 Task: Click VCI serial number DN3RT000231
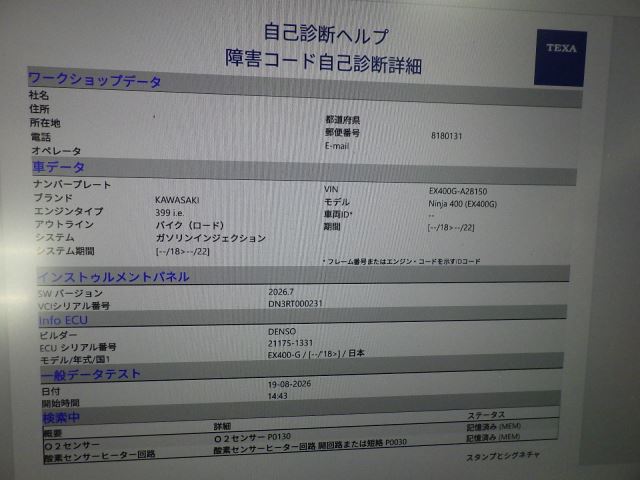(295, 304)
